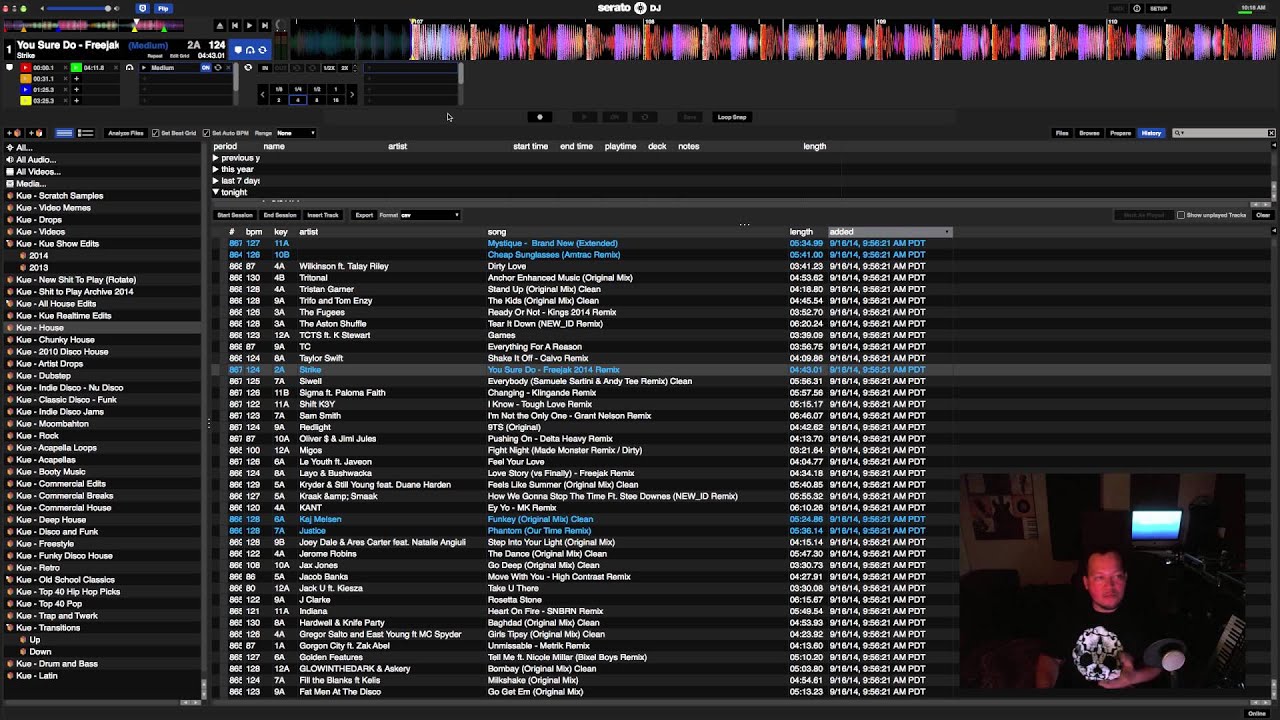
Task: Click the Analyze Files button
Action: (126, 133)
